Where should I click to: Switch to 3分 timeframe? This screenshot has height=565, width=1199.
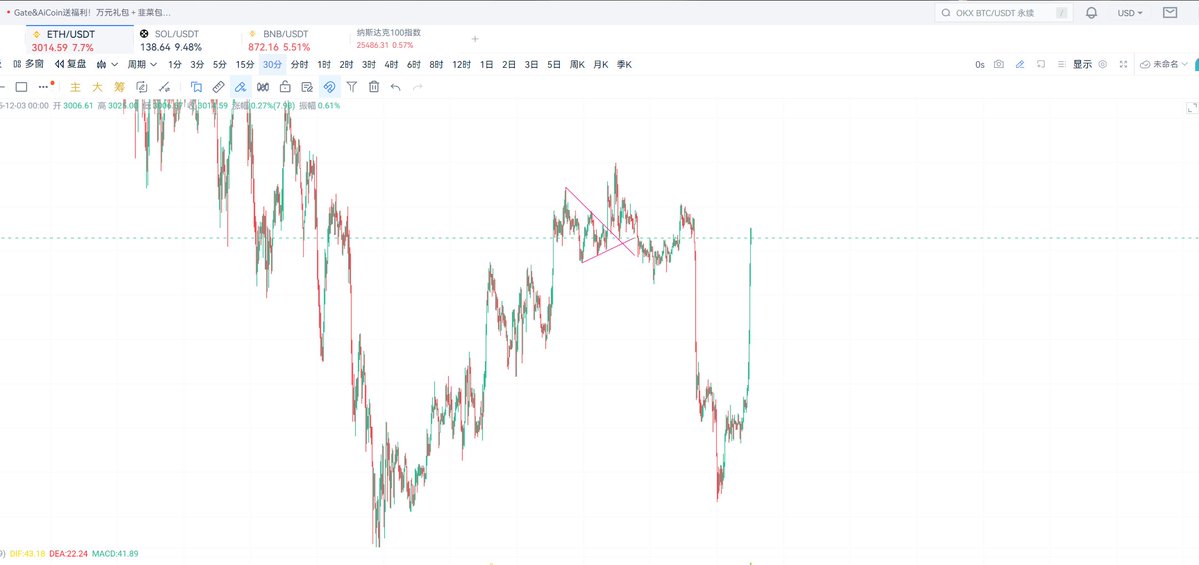click(197, 64)
